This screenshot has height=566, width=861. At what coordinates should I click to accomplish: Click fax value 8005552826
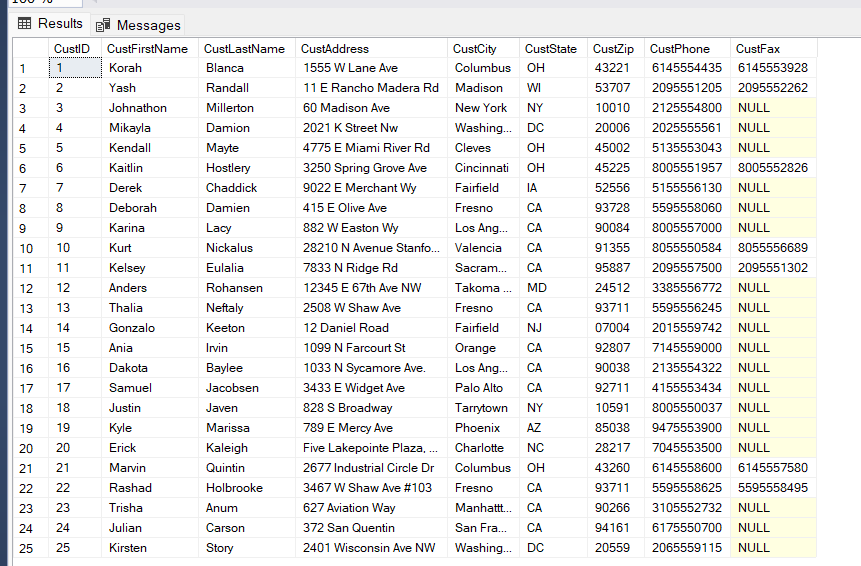(x=774, y=168)
